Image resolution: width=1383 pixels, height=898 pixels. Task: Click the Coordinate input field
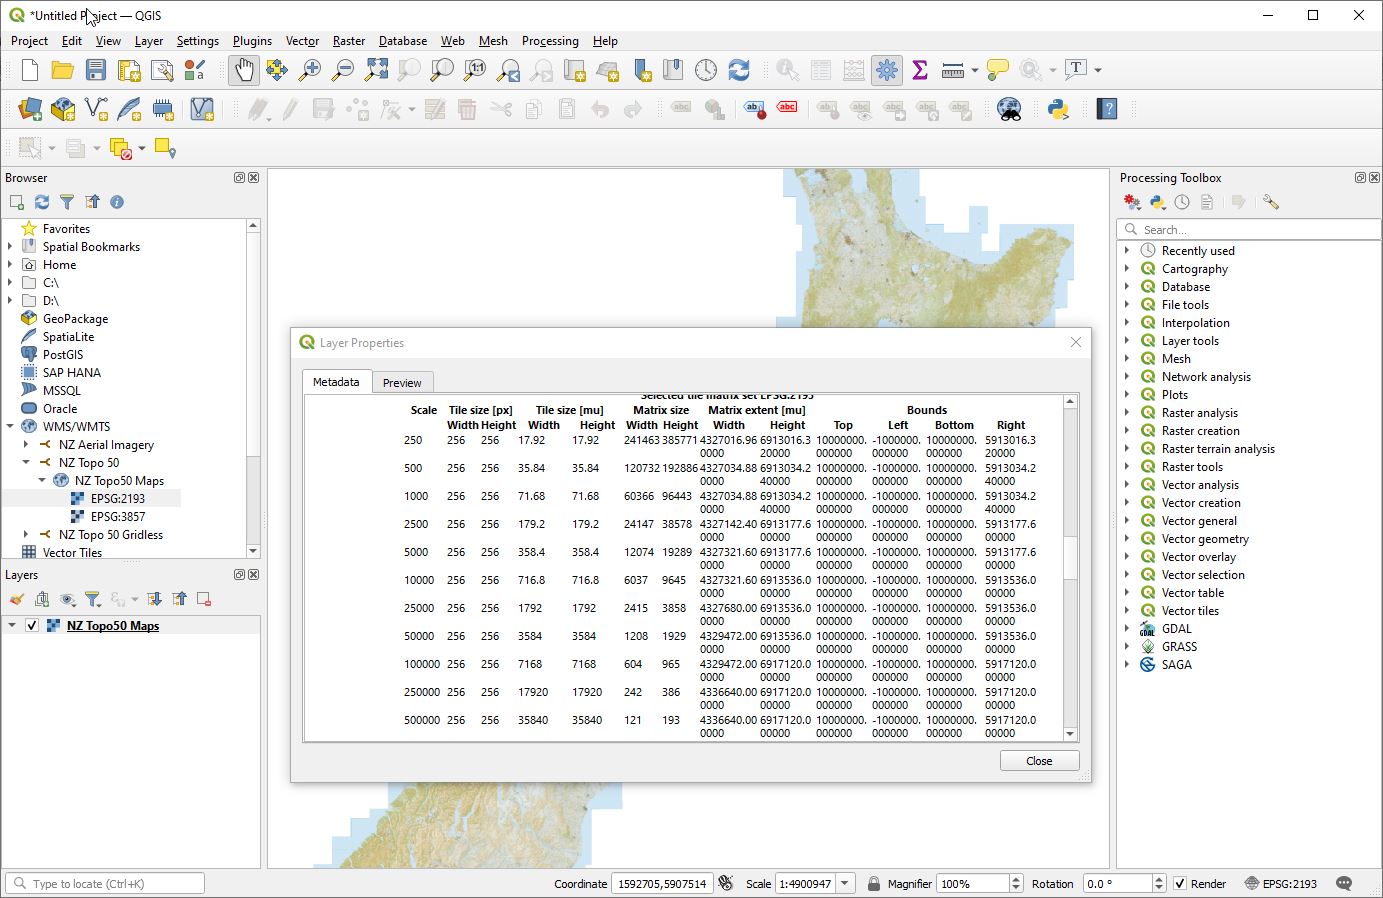pyautogui.click(x=662, y=884)
